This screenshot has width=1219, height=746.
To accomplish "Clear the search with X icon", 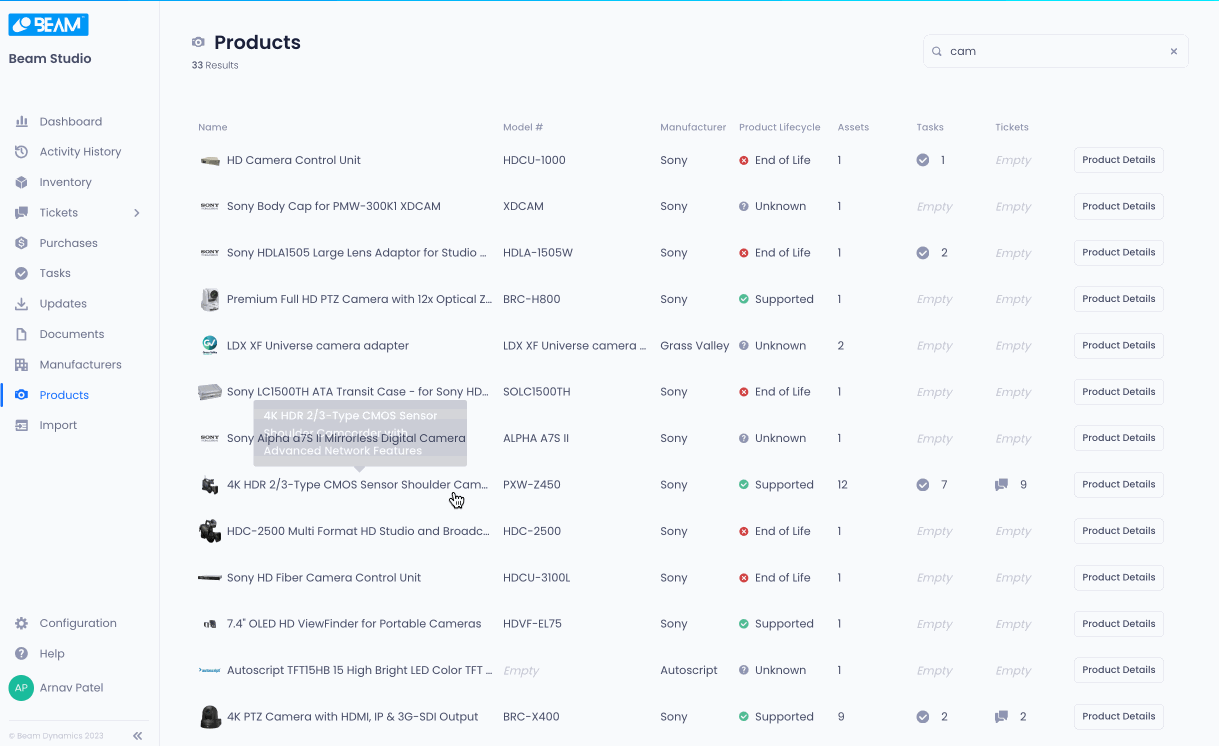I will pos(1174,51).
